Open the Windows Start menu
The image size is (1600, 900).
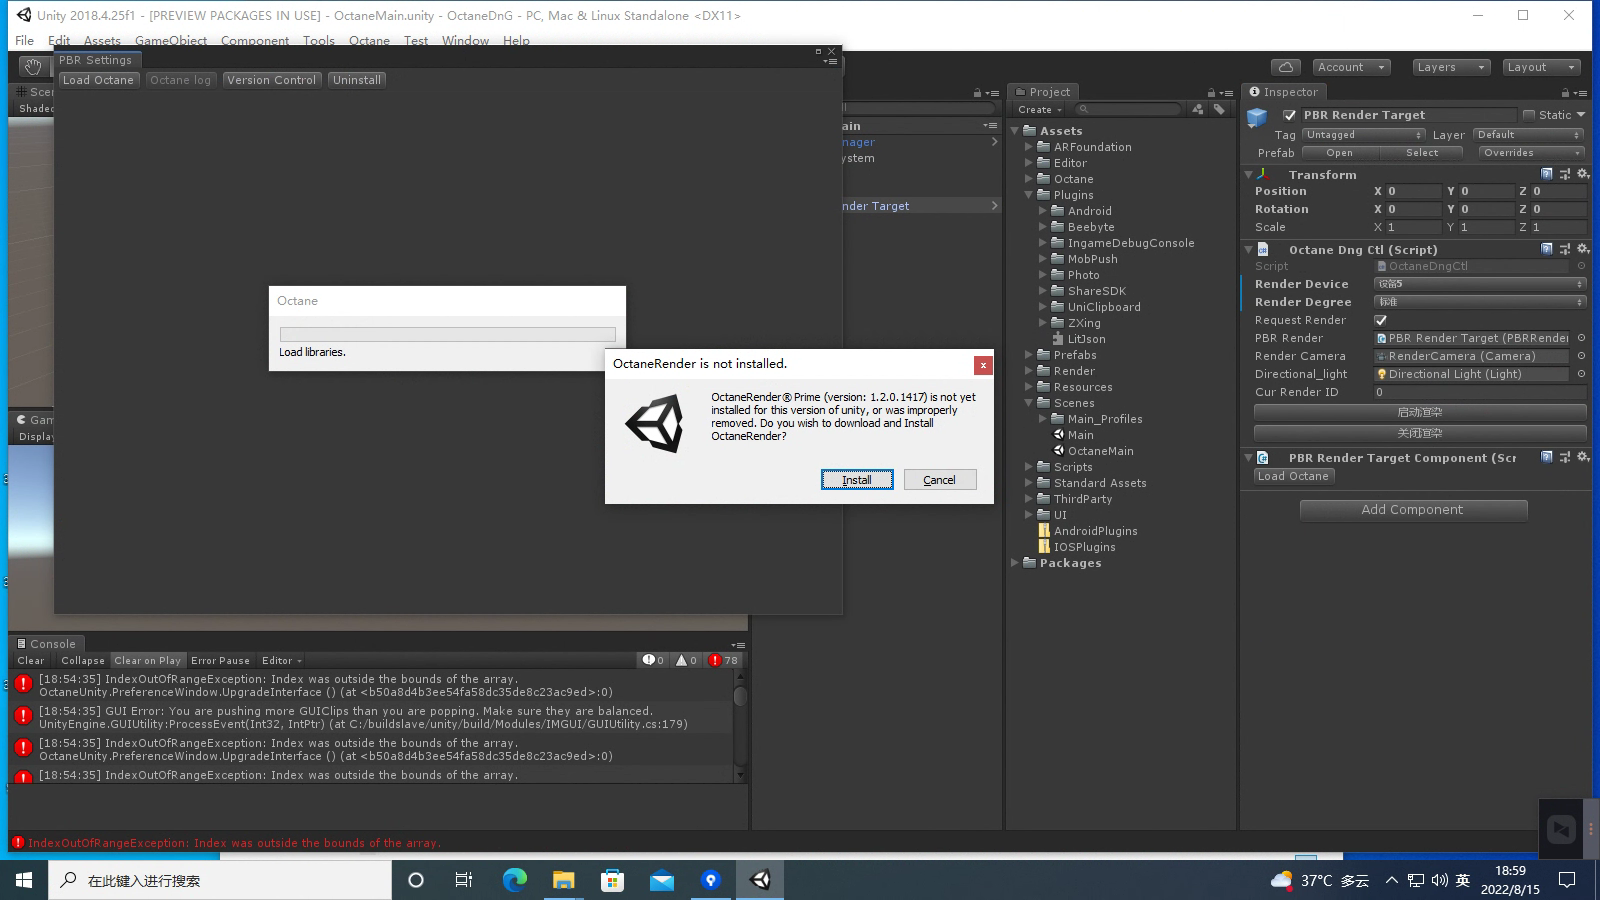point(24,880)
